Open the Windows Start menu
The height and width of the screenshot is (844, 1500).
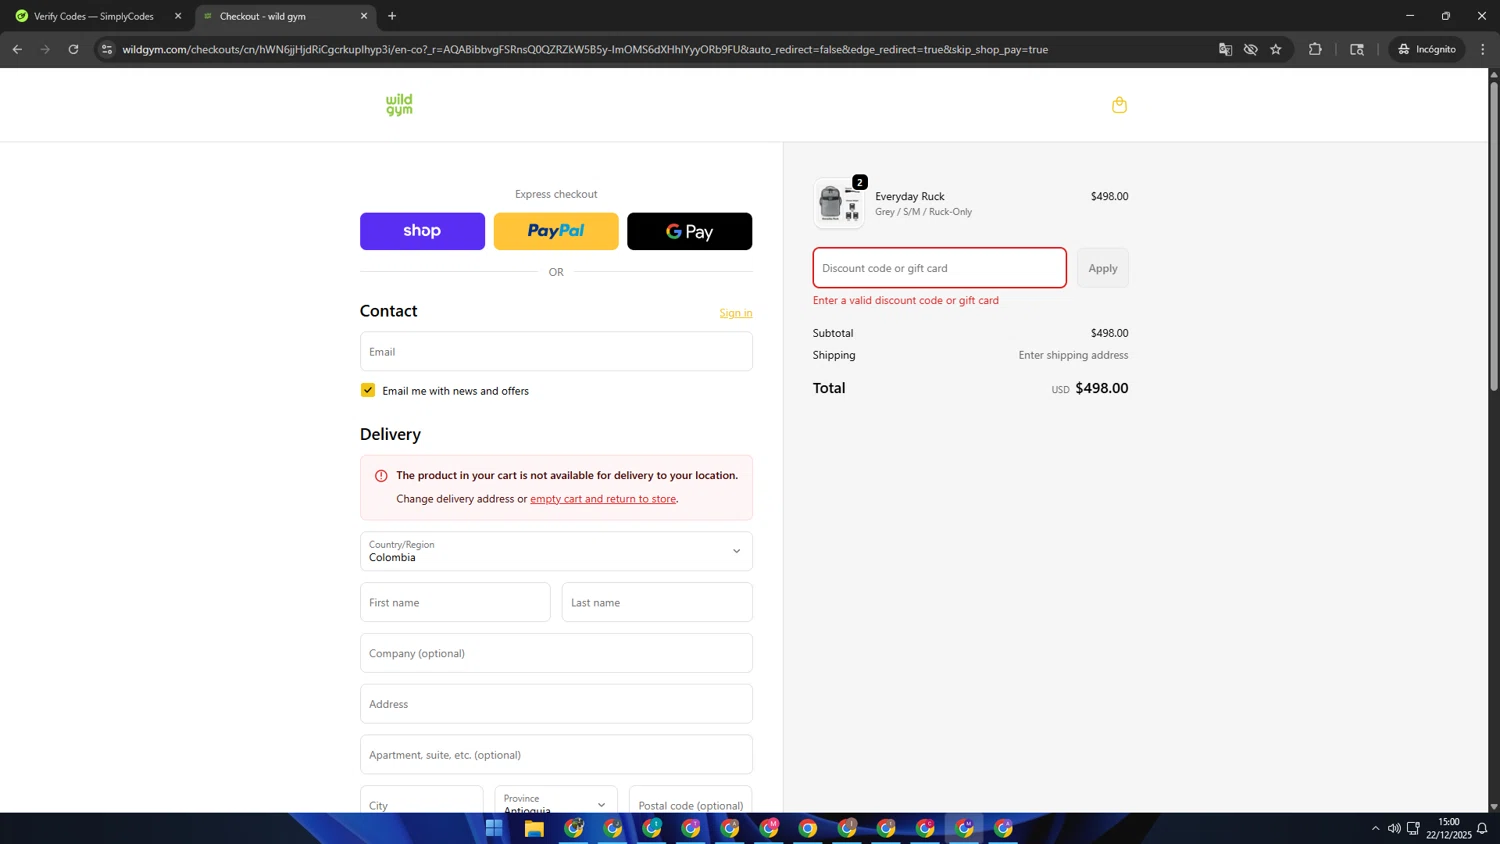pyautogui.click(x=494, y=828)
